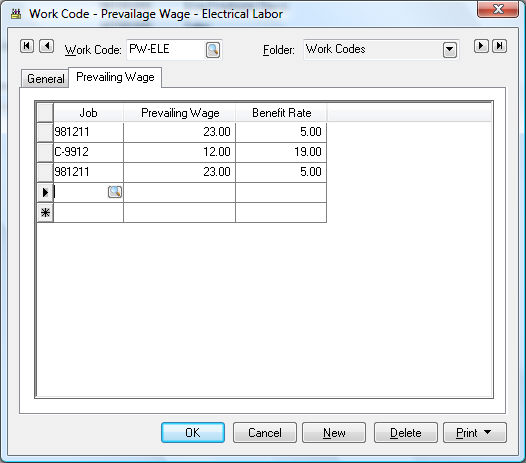Click the Delete button
The height and width of the screenshot is (463, 526).
[406, 432]
